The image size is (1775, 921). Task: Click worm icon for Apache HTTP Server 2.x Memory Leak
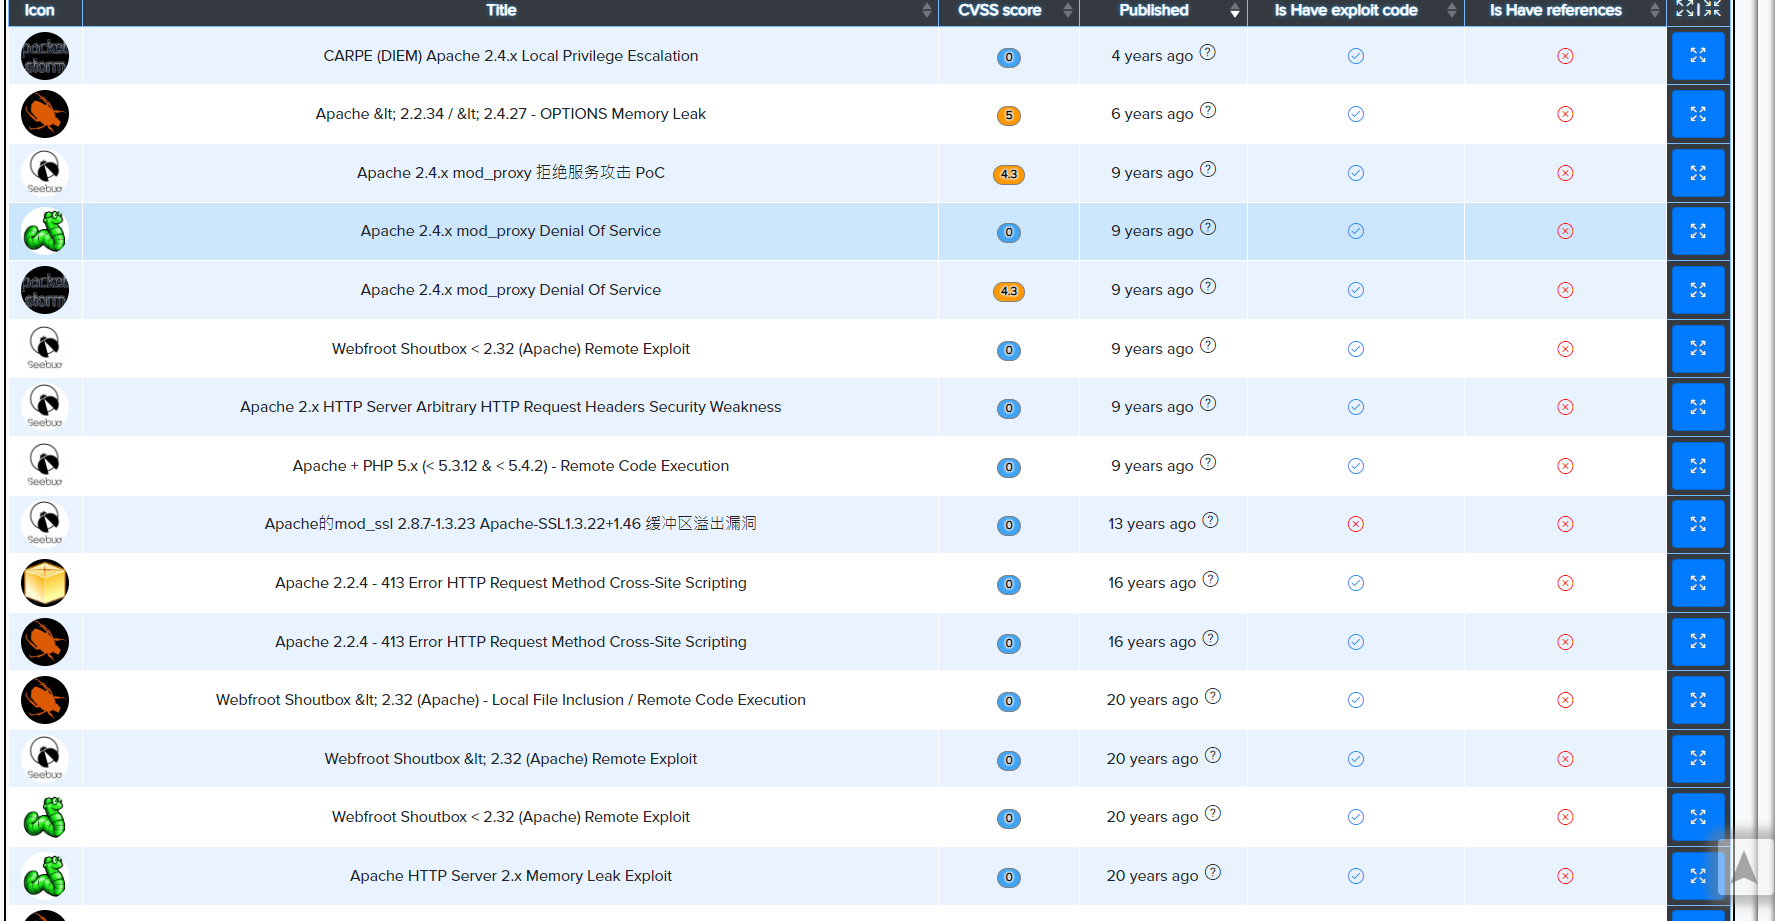pos(45,876)
